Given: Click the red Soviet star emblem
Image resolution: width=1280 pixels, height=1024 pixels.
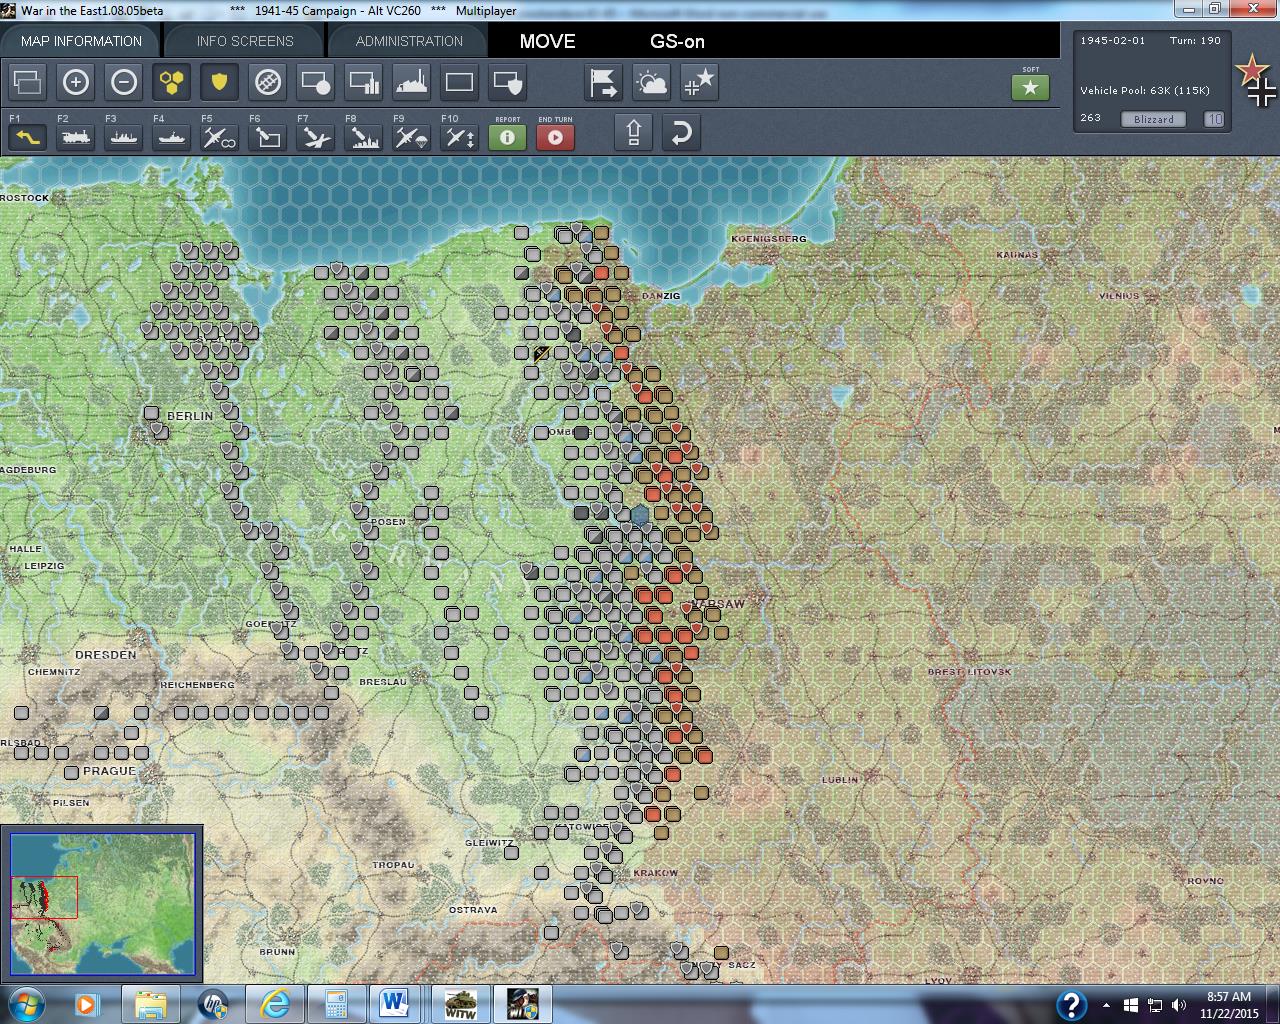Looking at the screenshot, I should pyautogui.click(x=1252, y=70).
